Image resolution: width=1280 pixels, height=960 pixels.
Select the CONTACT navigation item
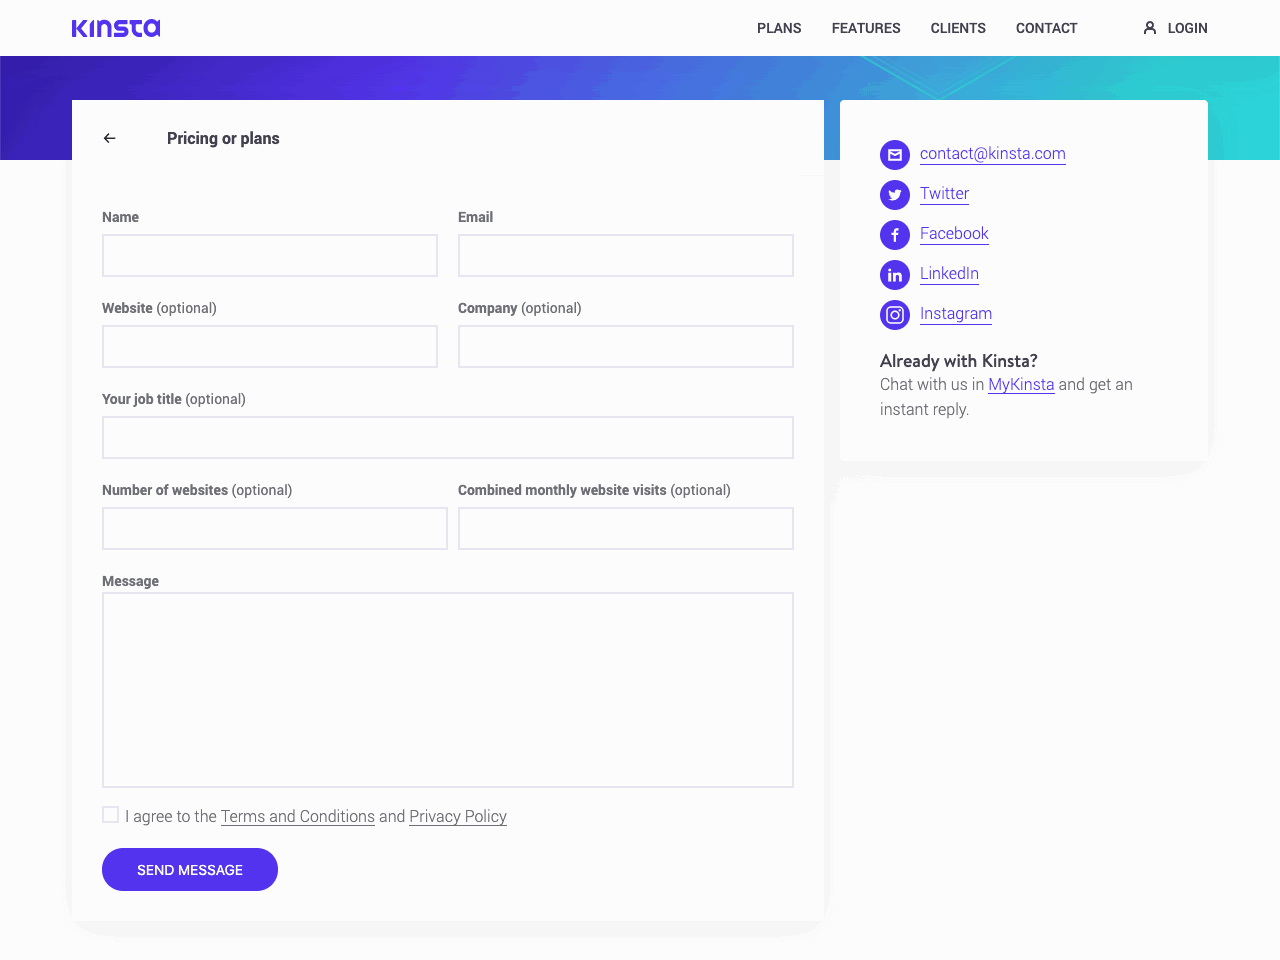tap(1046, 28)
